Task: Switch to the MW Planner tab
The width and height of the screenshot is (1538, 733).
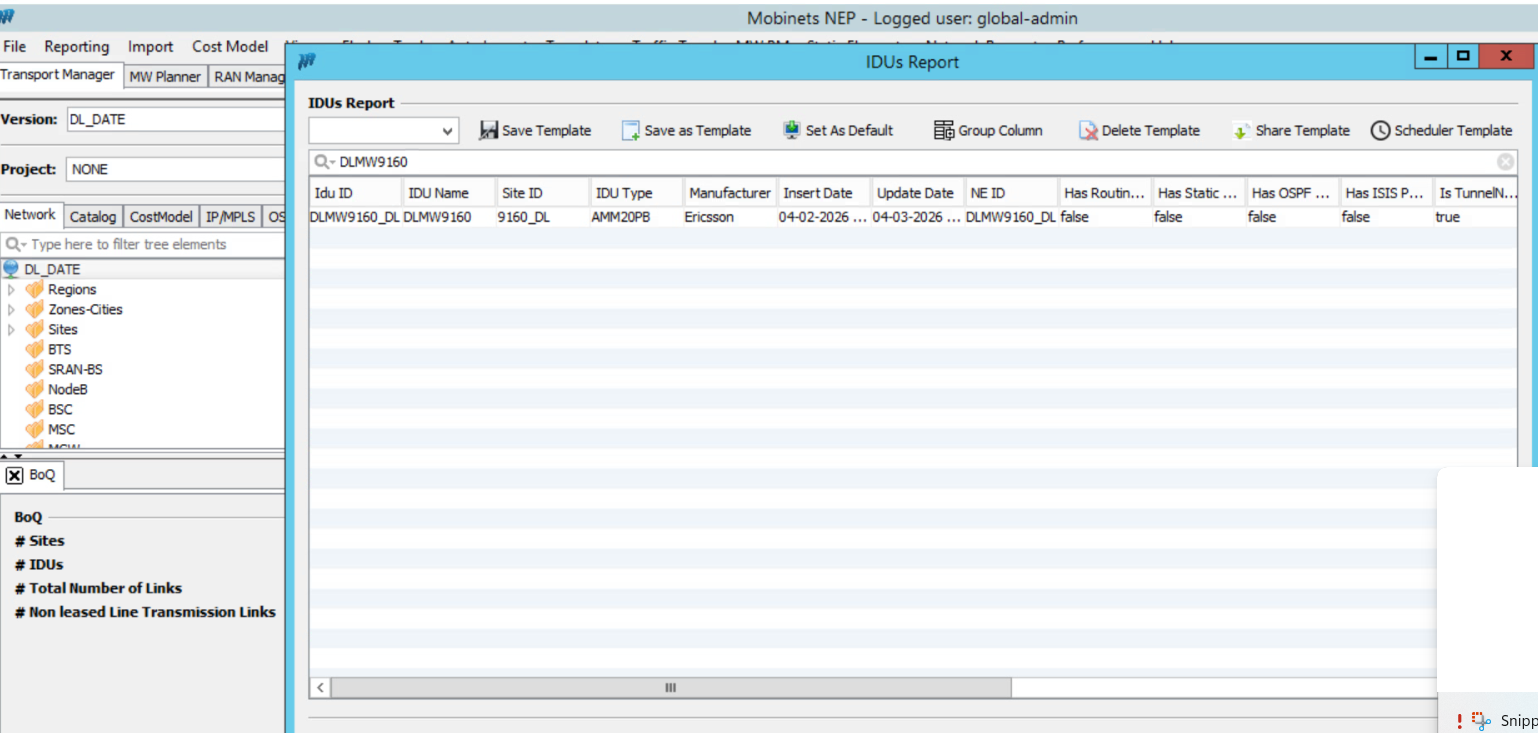Action: click(x=165, y=76)
